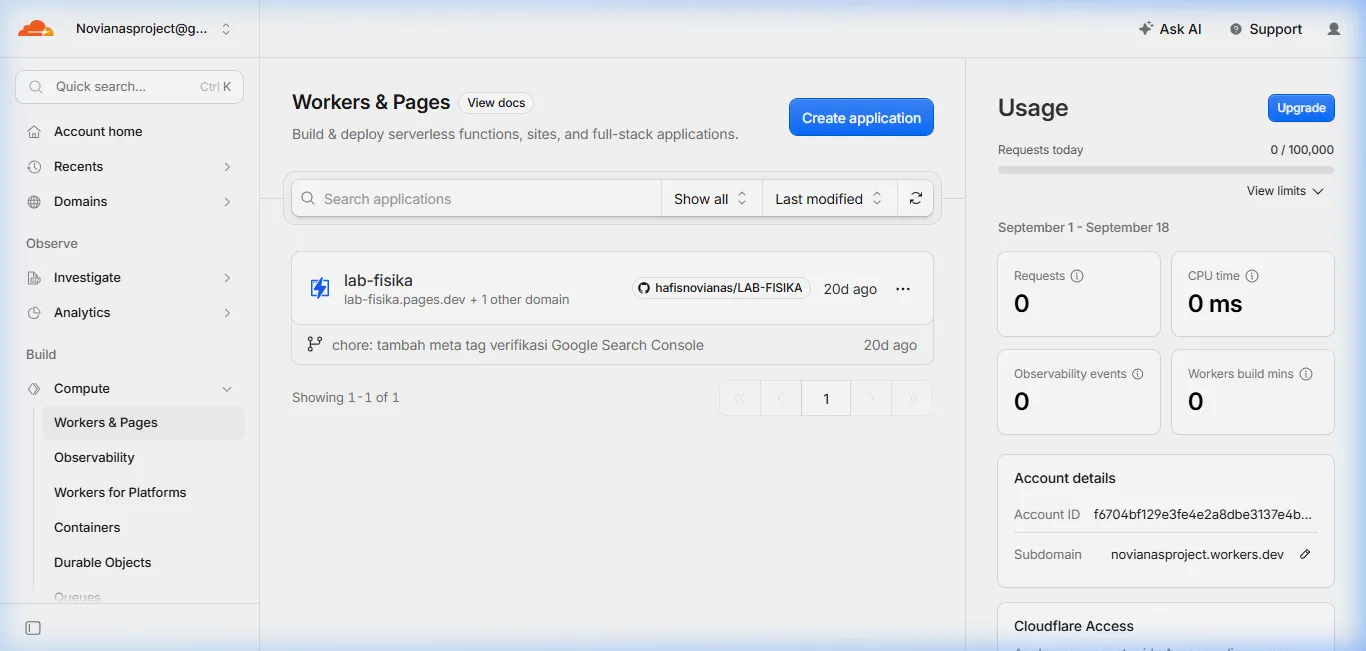Edit the subdomain with the pencil icon
Screen dimensions: 1366x651
click(x=1305, y=554)
